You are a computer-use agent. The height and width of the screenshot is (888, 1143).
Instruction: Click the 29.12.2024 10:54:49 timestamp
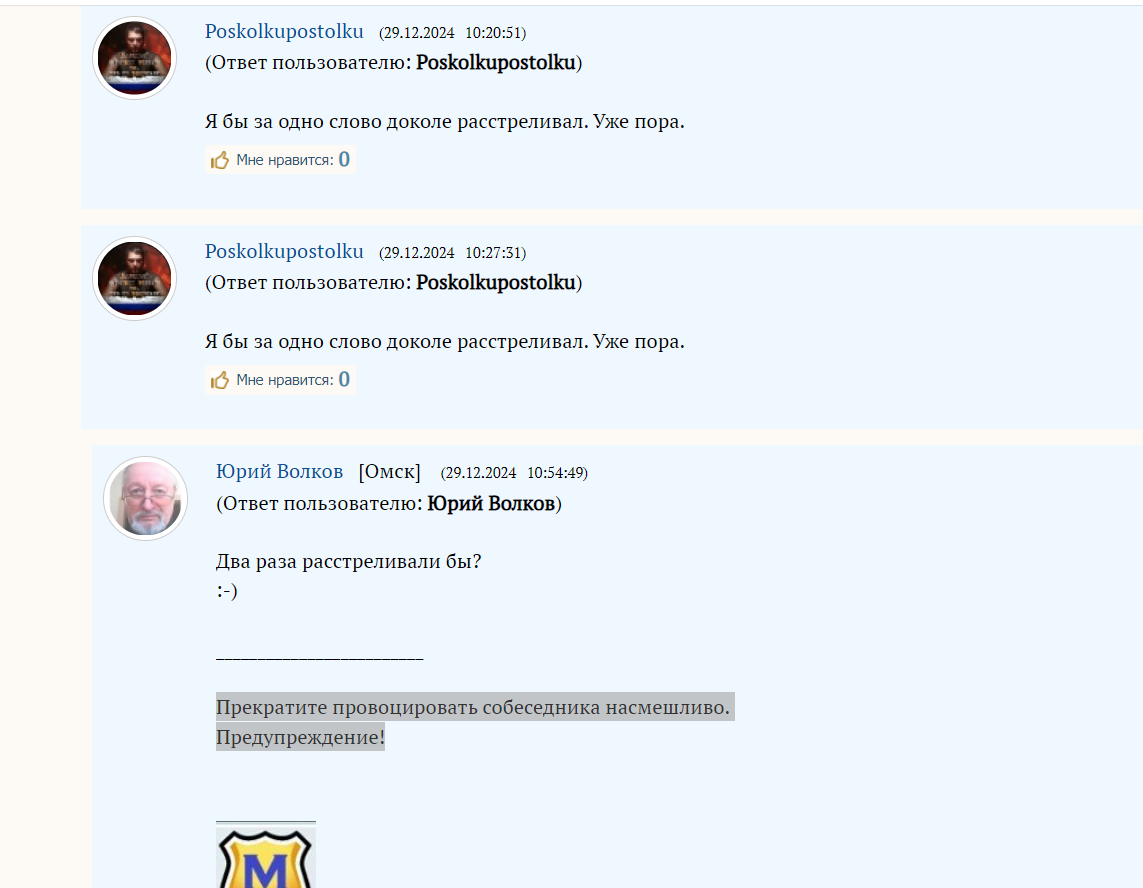514,473
